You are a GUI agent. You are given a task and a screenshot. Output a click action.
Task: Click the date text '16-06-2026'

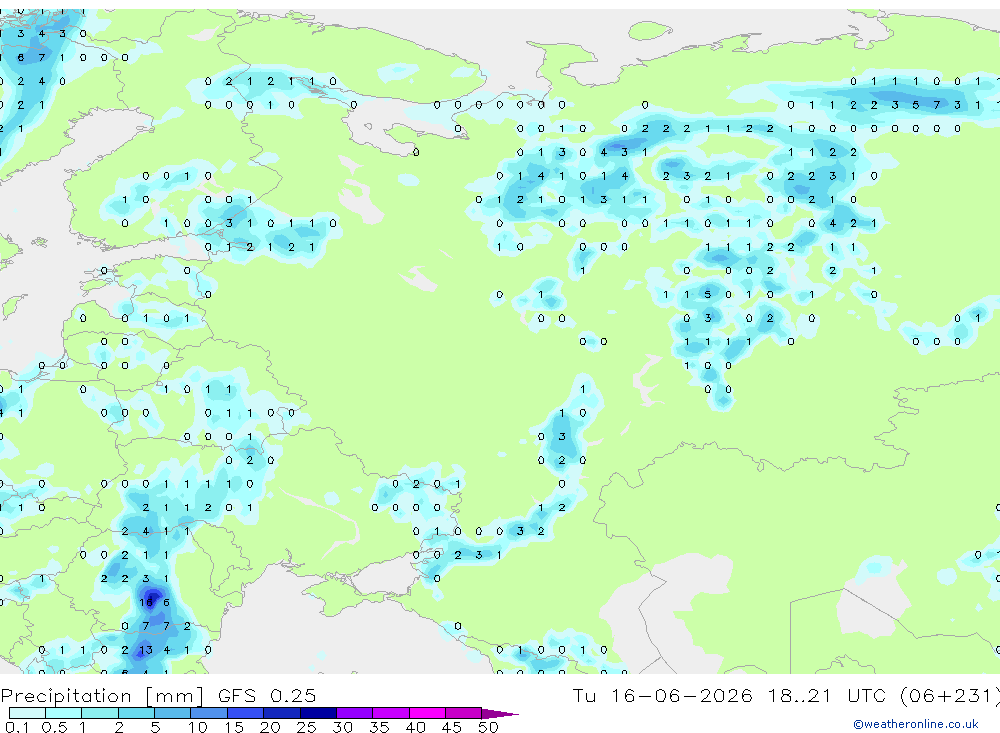coord(681,695)
